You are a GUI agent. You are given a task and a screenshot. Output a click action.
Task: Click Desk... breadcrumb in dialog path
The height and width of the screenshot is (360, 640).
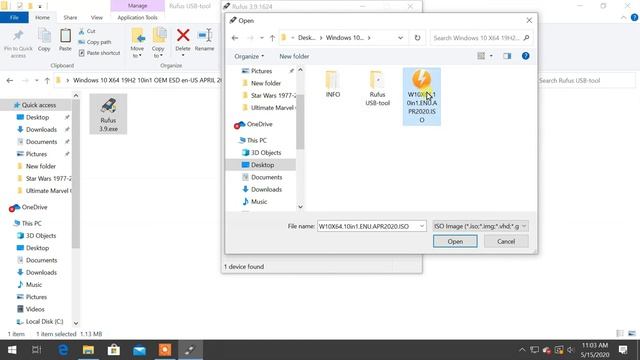click(x=307, y=38)
